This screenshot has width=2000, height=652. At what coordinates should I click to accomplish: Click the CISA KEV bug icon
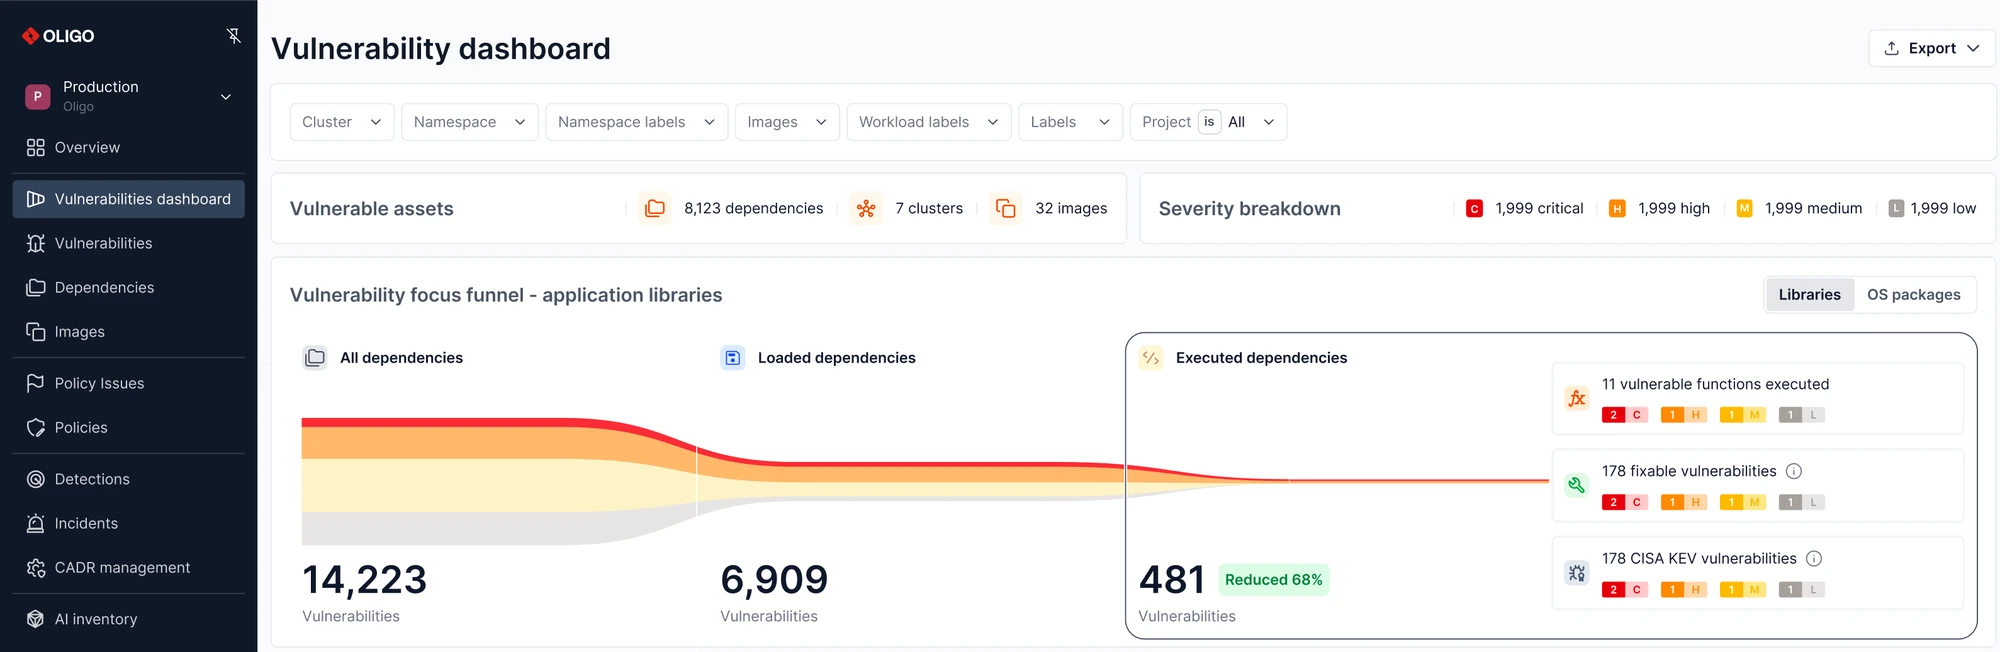pos(1577,573)
